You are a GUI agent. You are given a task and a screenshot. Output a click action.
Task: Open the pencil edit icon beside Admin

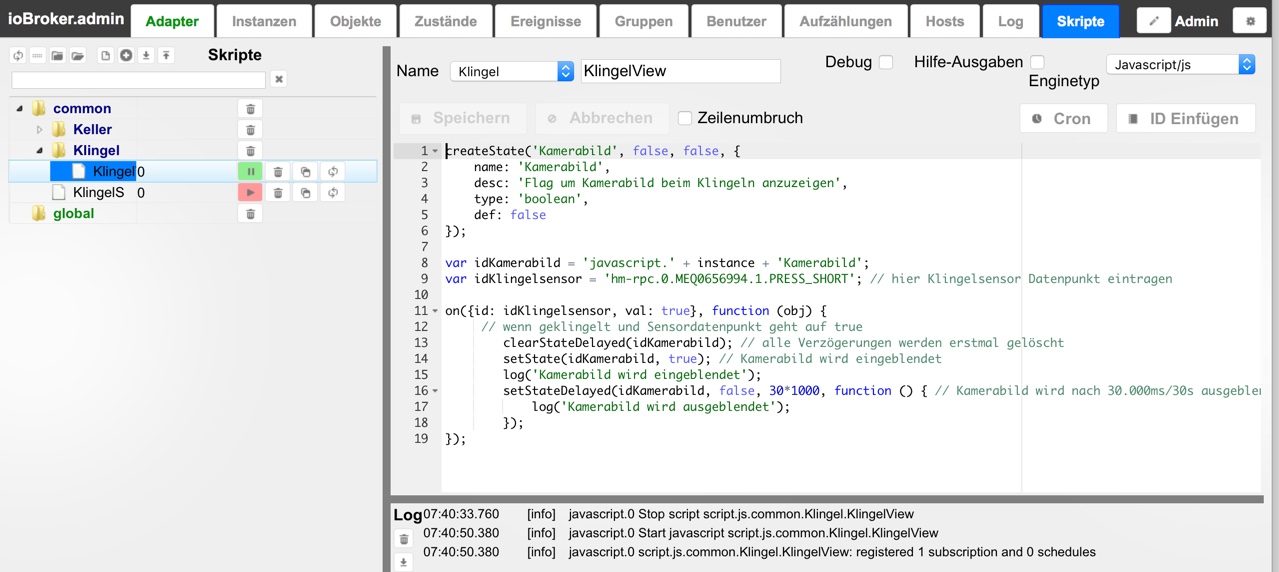pyautogui.click(x=1153, y=21)
